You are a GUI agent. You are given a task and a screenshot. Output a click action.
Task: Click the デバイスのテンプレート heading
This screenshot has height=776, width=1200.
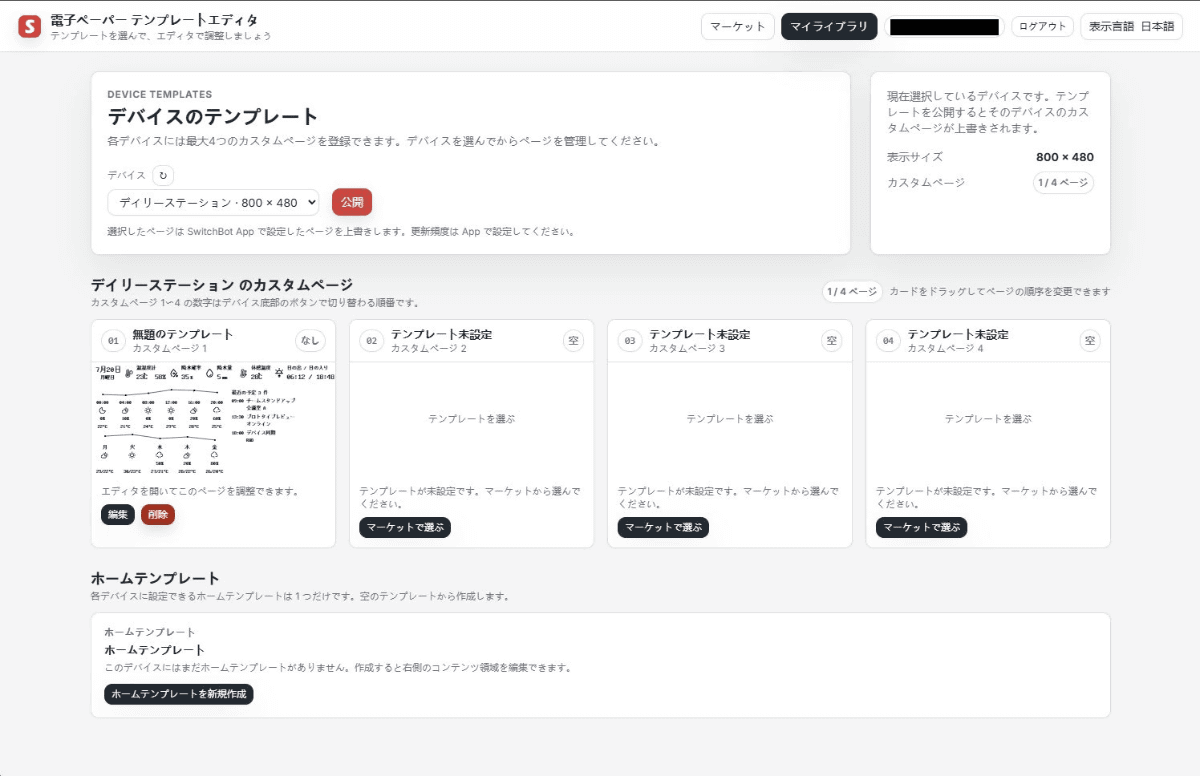click(x=213, y=116)
